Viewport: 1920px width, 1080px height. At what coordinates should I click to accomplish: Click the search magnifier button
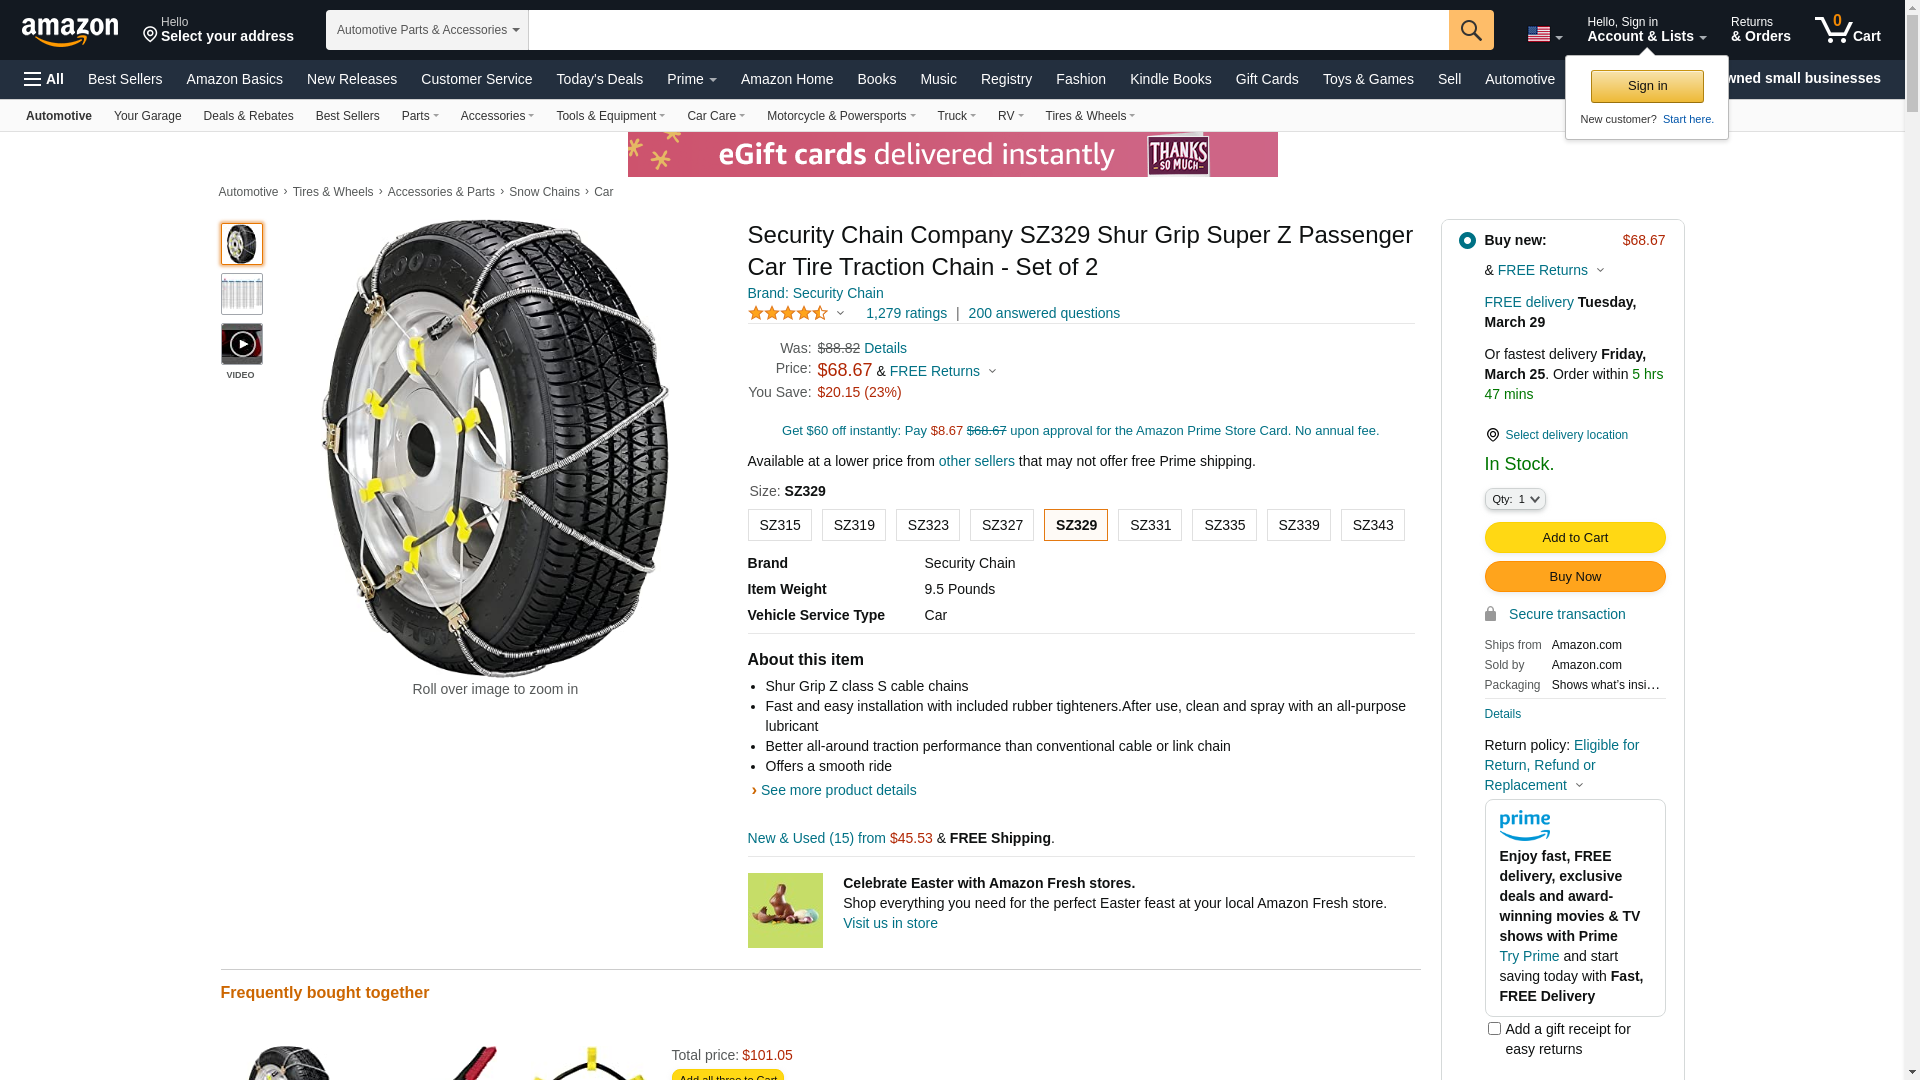(x=1470, y=30)
